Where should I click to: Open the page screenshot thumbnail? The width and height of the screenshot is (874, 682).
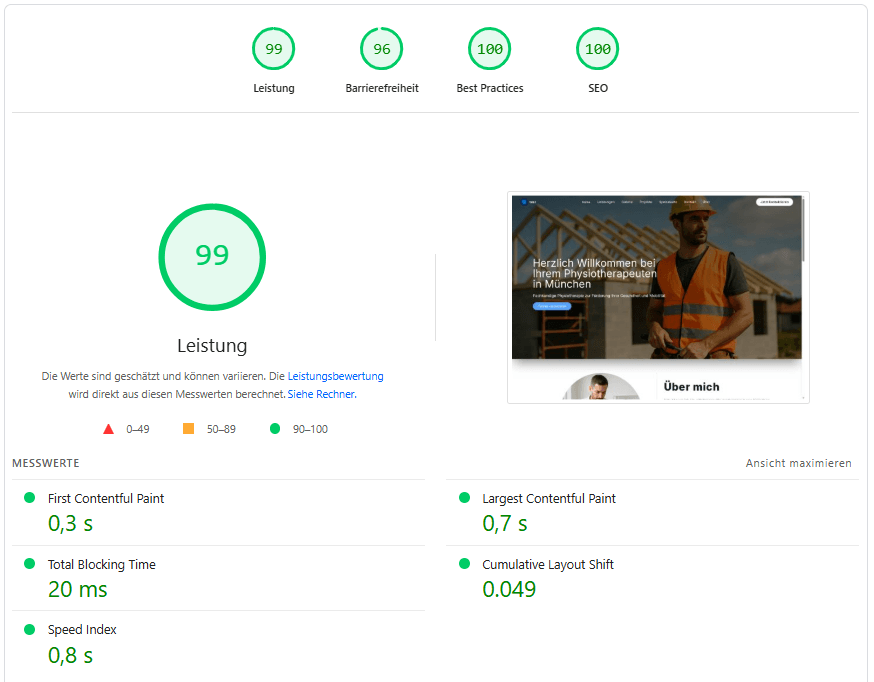(x=658, y=297)
